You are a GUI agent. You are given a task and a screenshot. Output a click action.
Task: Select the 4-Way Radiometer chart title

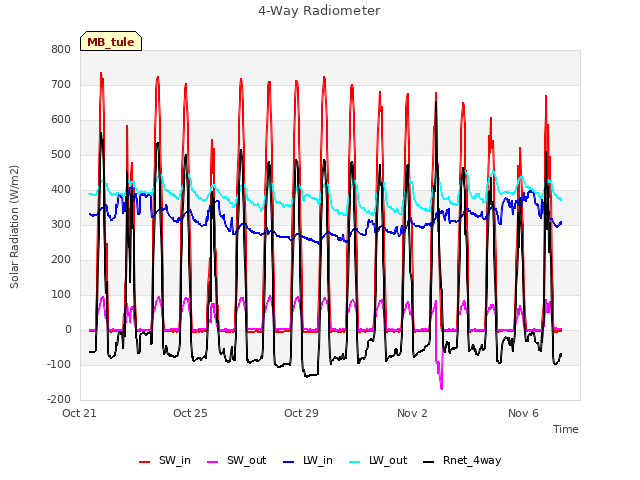pos(319,11)
